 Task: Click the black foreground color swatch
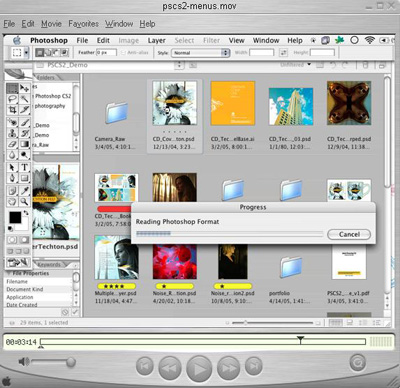click(15, 218)
